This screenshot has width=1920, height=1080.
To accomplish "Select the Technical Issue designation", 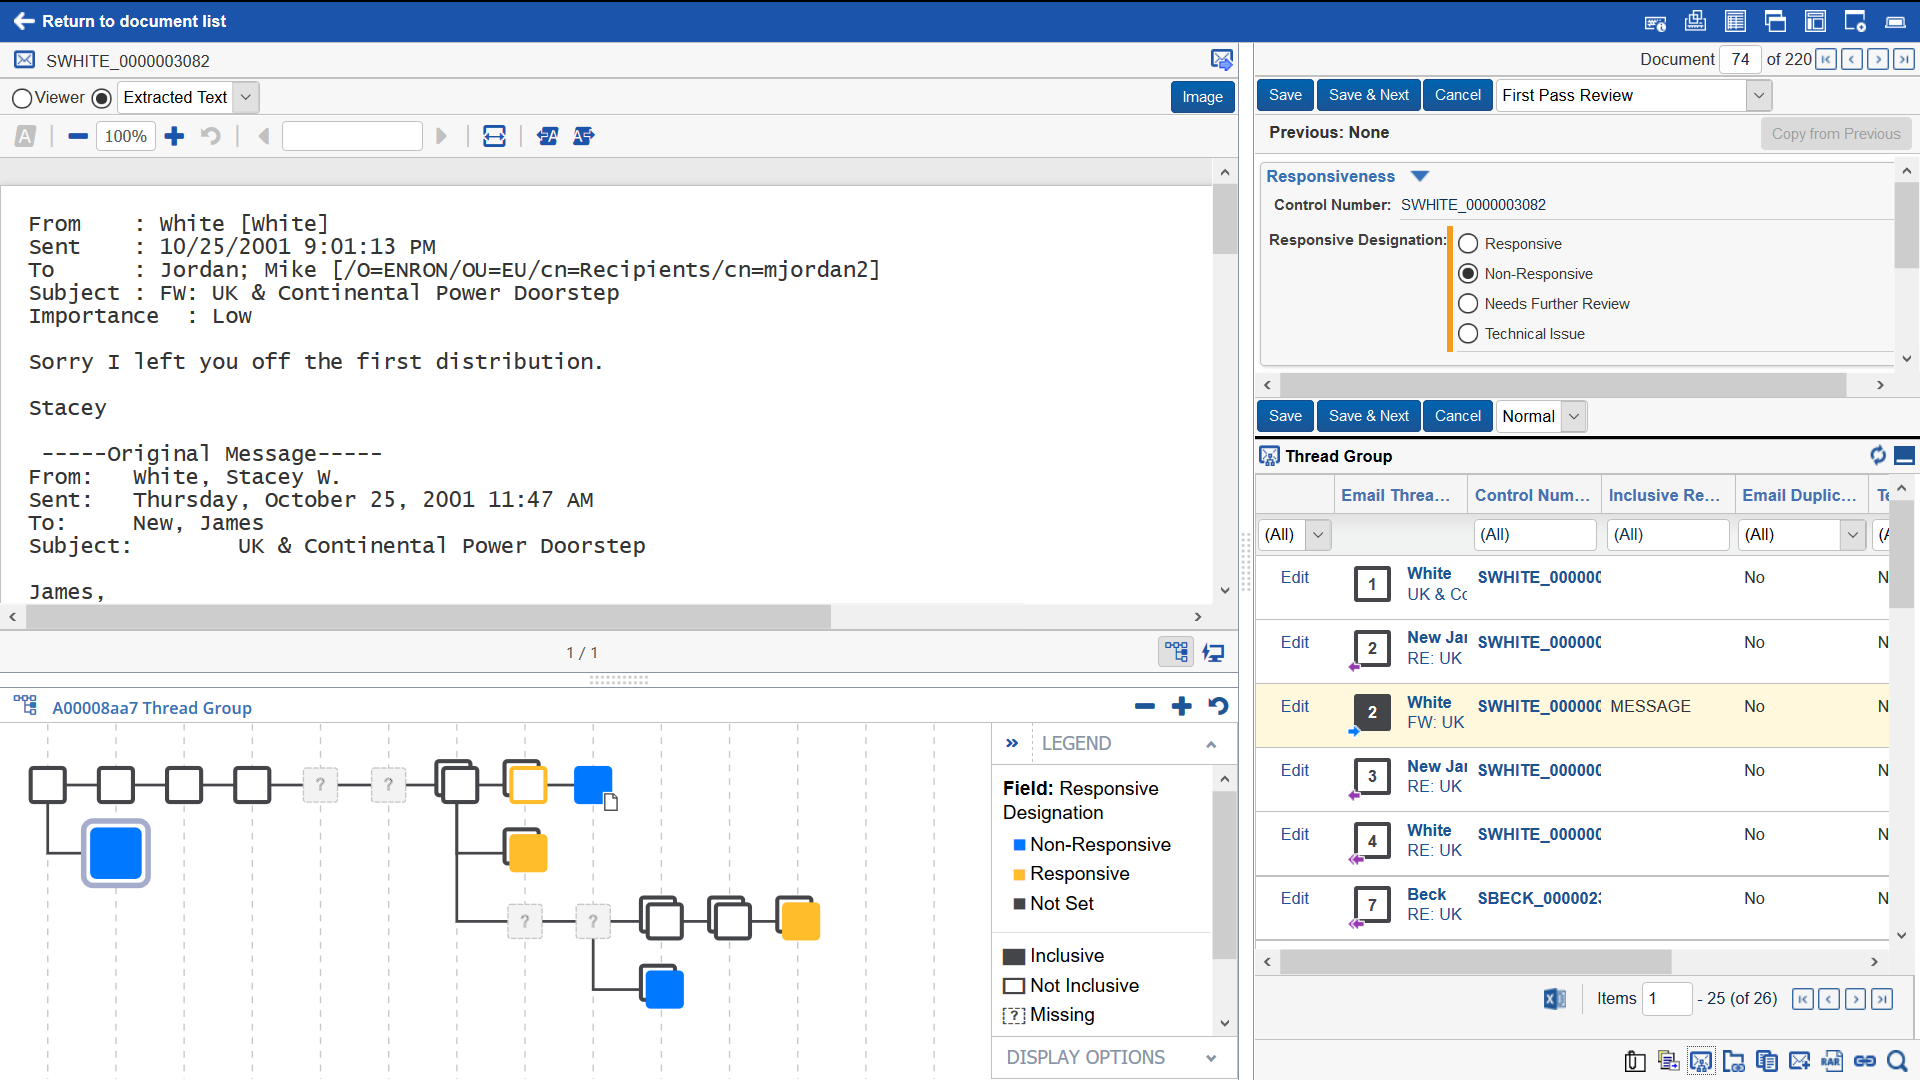I will click(x=1468, y=334).
